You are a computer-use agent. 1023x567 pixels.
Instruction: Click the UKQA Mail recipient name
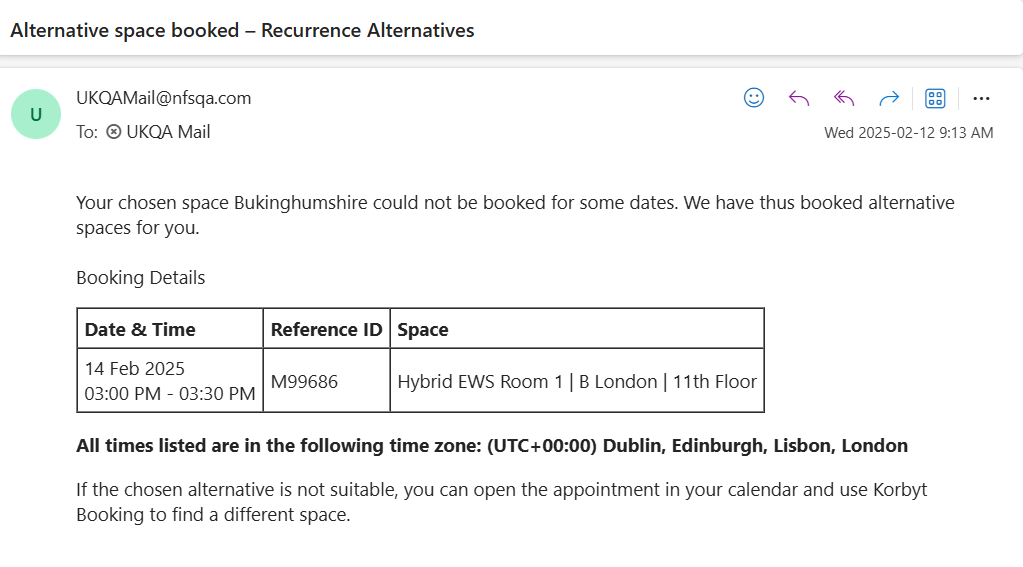(168, 132)
